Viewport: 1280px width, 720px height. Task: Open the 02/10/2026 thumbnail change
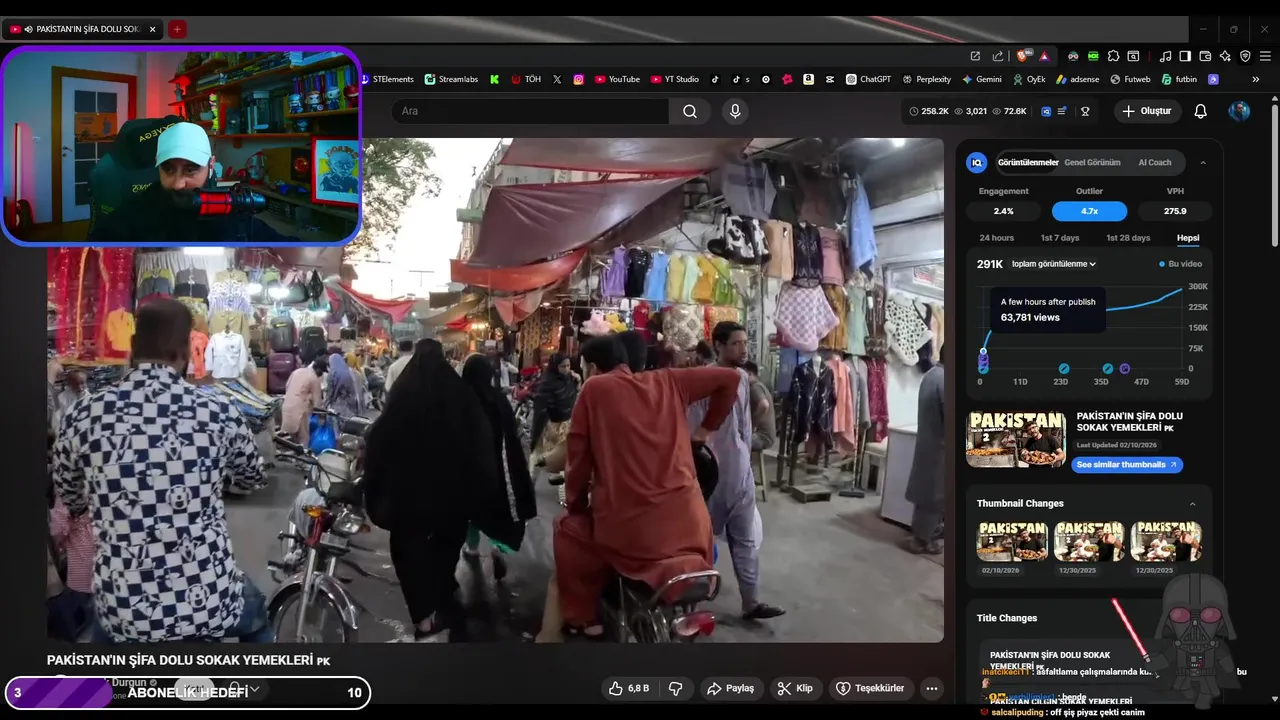coord(1012,541)
